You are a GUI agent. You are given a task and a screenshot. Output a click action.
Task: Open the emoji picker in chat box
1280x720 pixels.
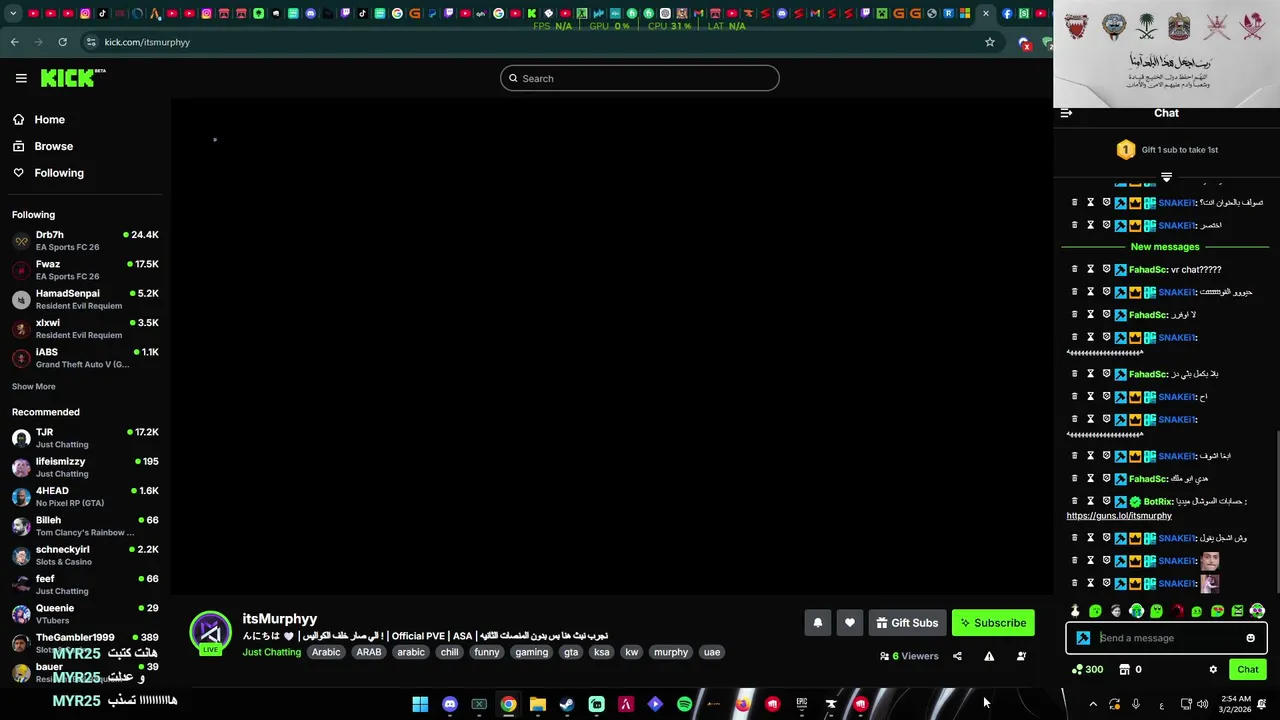[x=1250, y=638]
